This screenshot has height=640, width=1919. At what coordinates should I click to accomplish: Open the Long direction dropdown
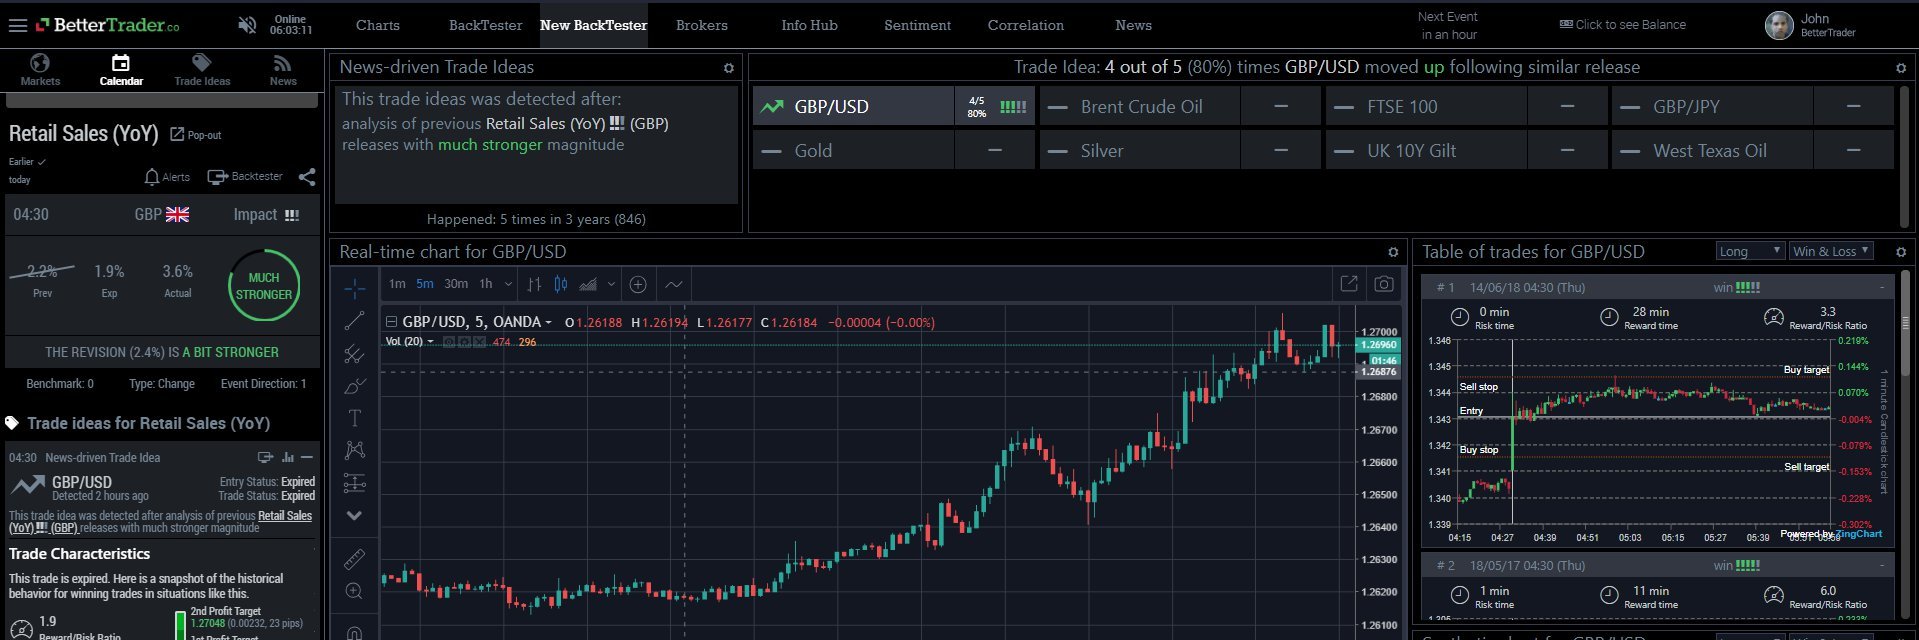tap(1750, 251)
